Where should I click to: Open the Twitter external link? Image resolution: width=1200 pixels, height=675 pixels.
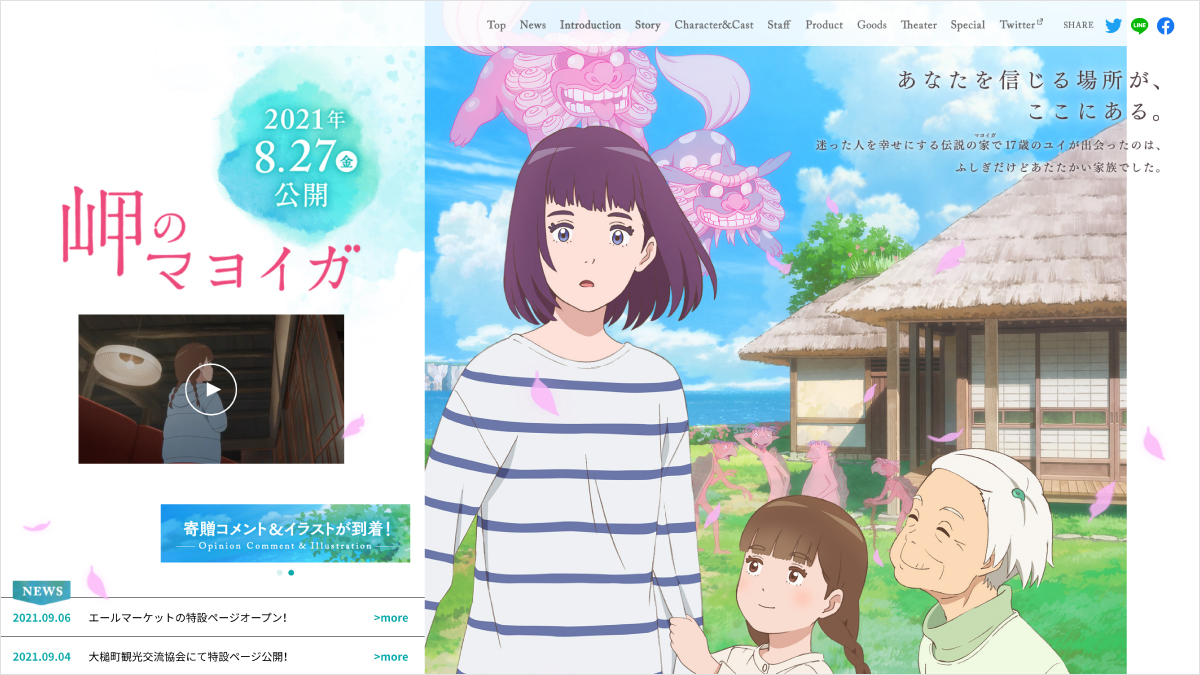(x=1021, y=25)
